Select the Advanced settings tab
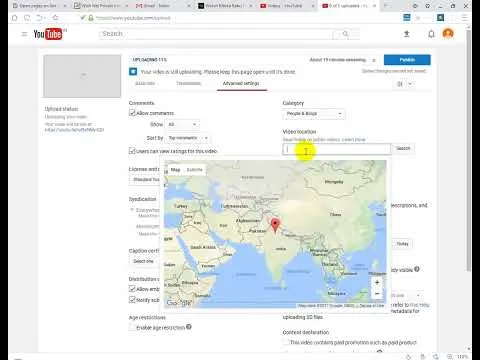Viewport: 480px width, 360px height. [x=241, y=83]
